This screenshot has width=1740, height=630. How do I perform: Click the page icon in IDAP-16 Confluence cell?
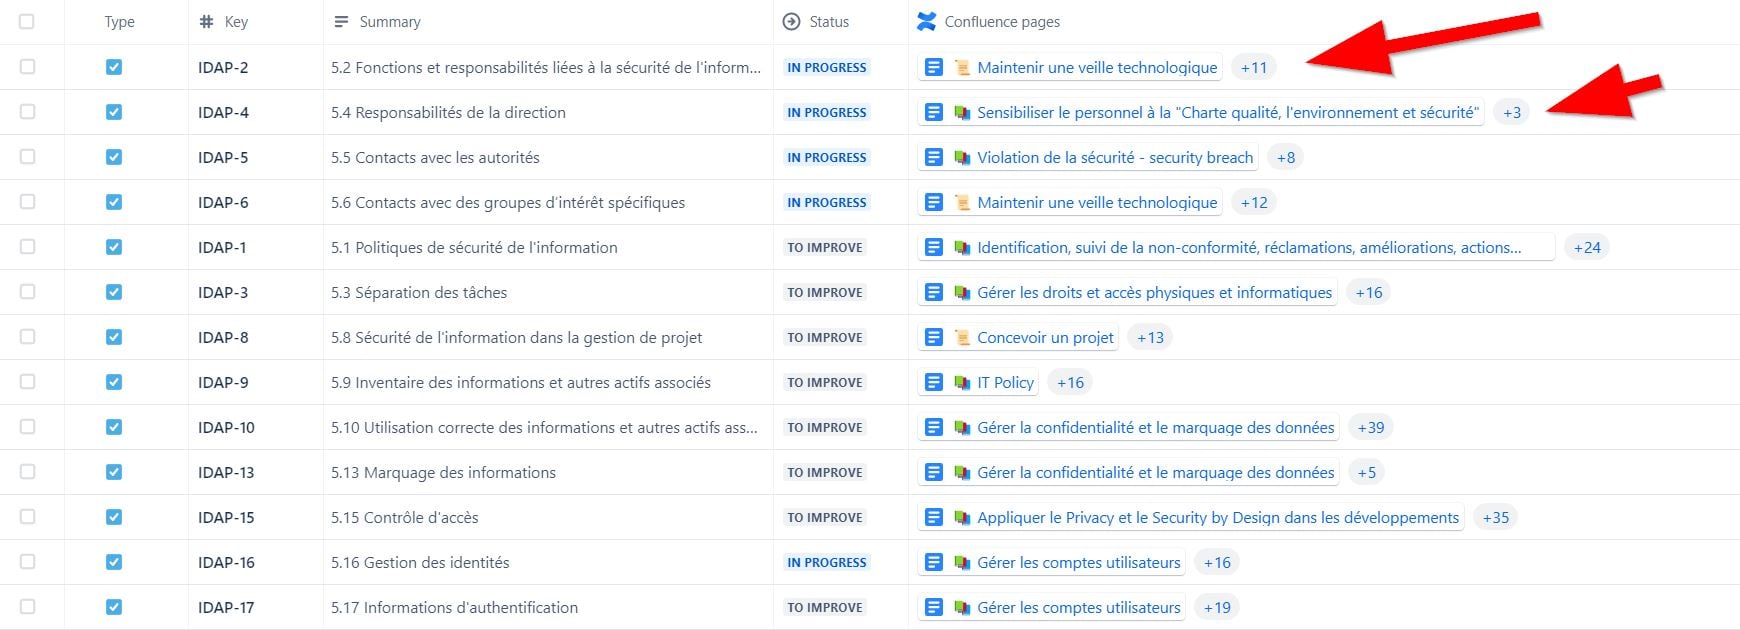point(933,562)
